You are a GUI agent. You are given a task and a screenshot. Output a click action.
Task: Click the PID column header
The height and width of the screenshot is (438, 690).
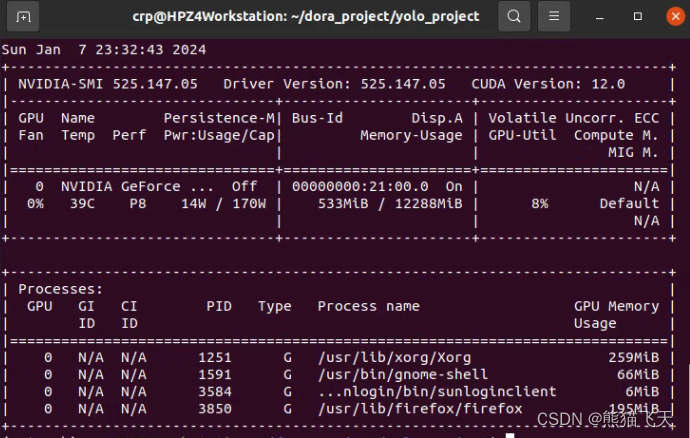coord(219,306)
